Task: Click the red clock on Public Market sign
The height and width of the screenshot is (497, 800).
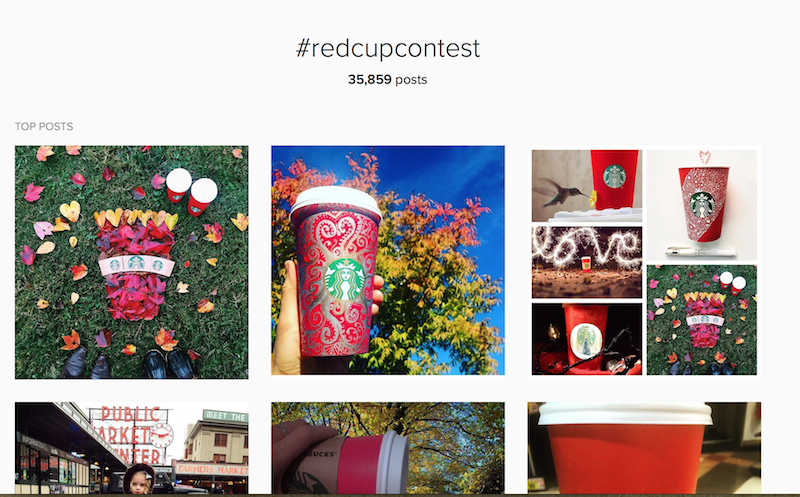Action: (161, 436)
